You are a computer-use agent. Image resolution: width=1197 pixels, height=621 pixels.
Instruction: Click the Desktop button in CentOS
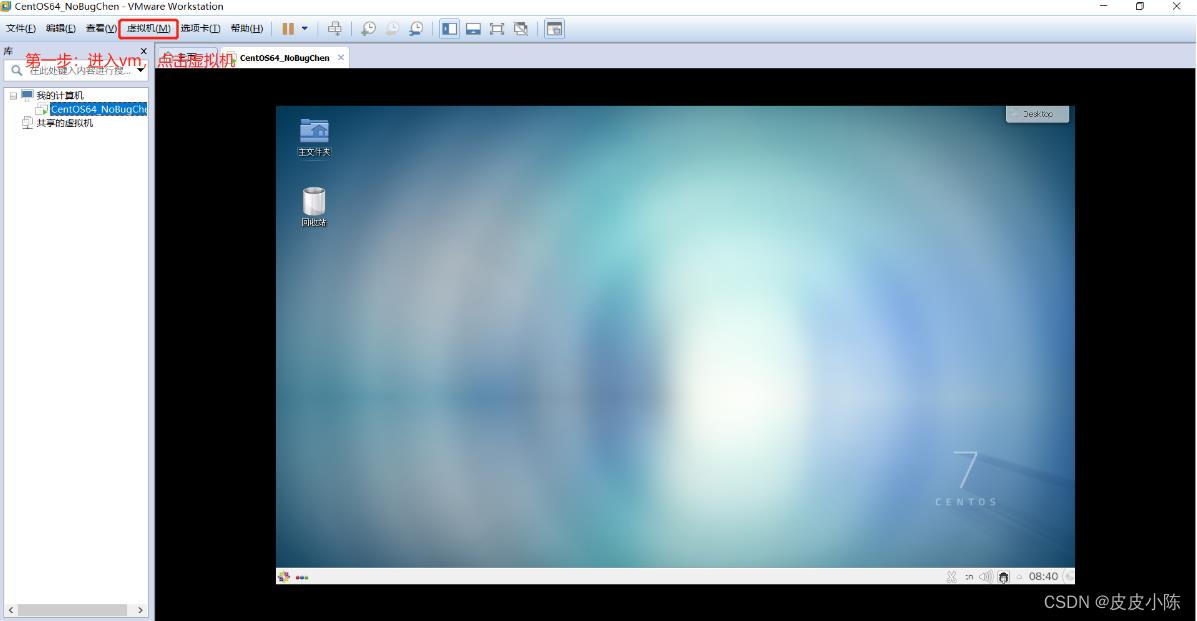1037,114
